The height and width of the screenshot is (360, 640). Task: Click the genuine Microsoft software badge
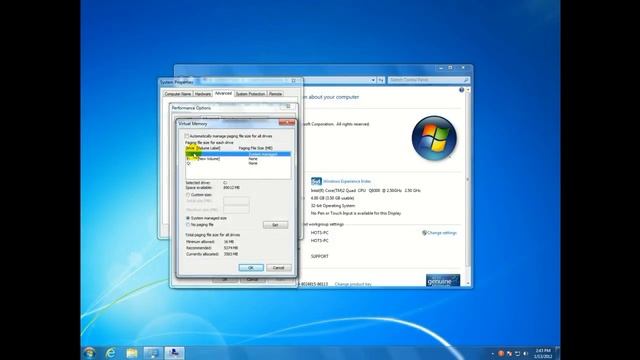[x=443, y=280]
